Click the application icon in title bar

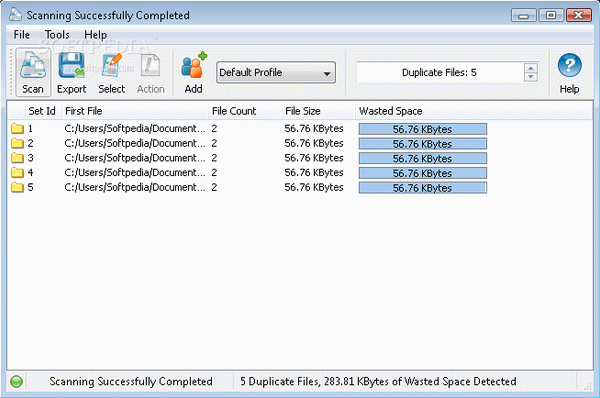coord(15,15)
